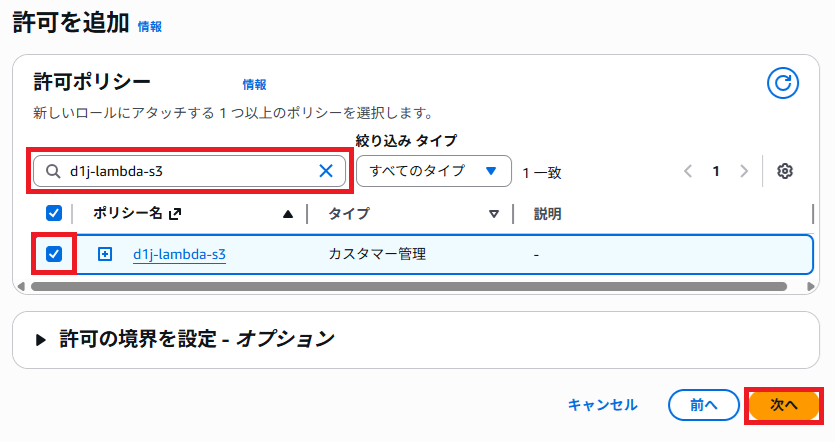
Task: Click the キャンセル button
Action: pyautogui.click(x=602, y=404)
